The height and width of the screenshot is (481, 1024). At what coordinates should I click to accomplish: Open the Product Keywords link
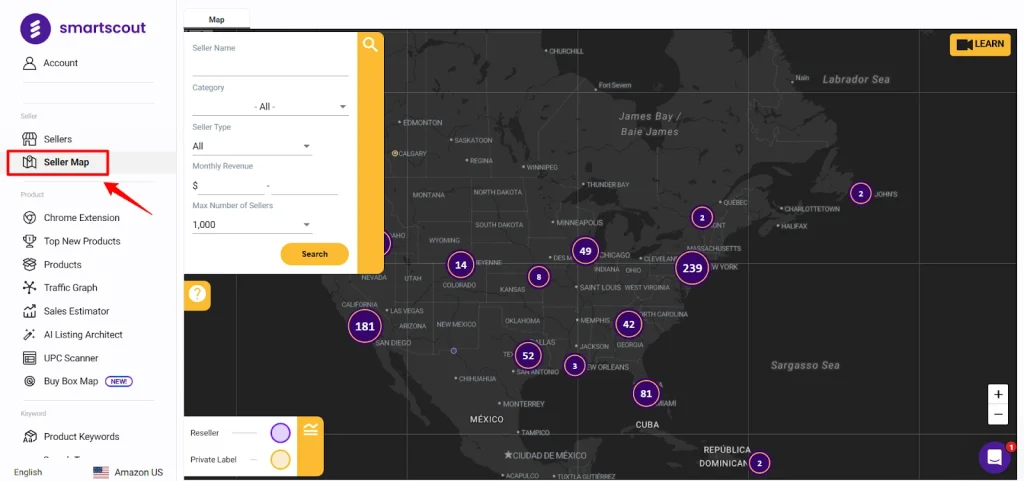pos(82,437)
